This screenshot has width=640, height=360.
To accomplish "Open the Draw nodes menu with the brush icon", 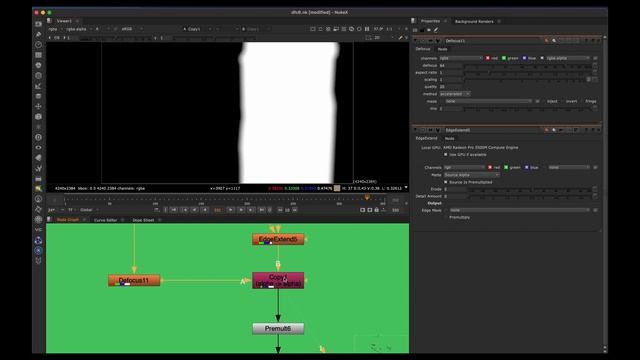I will [38, 34].
